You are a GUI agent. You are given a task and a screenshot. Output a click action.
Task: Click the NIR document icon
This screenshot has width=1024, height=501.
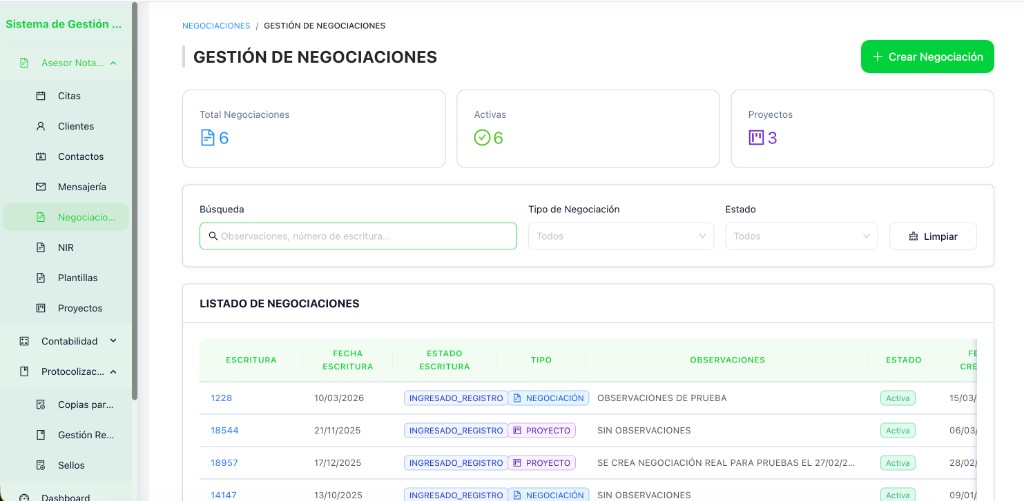[40, 248]
